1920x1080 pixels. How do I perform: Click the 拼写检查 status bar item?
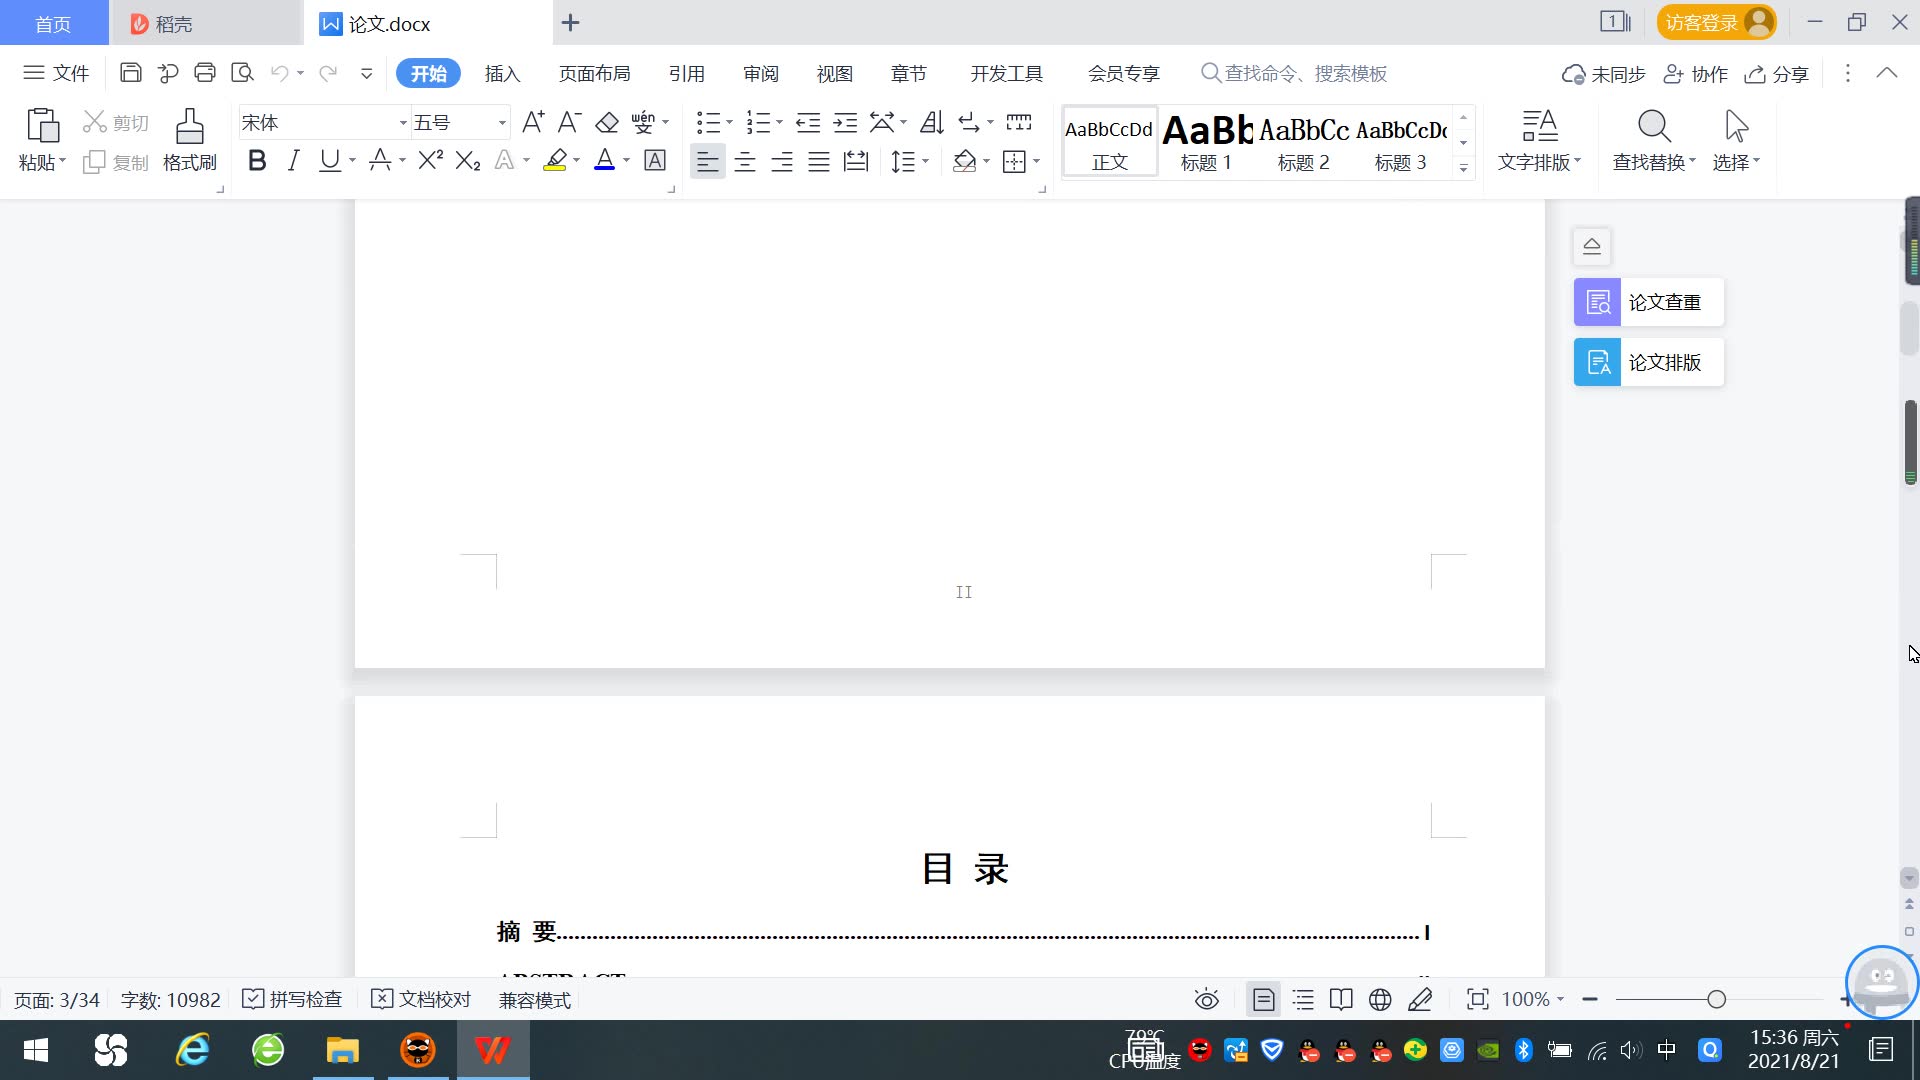coord(293,1000)
